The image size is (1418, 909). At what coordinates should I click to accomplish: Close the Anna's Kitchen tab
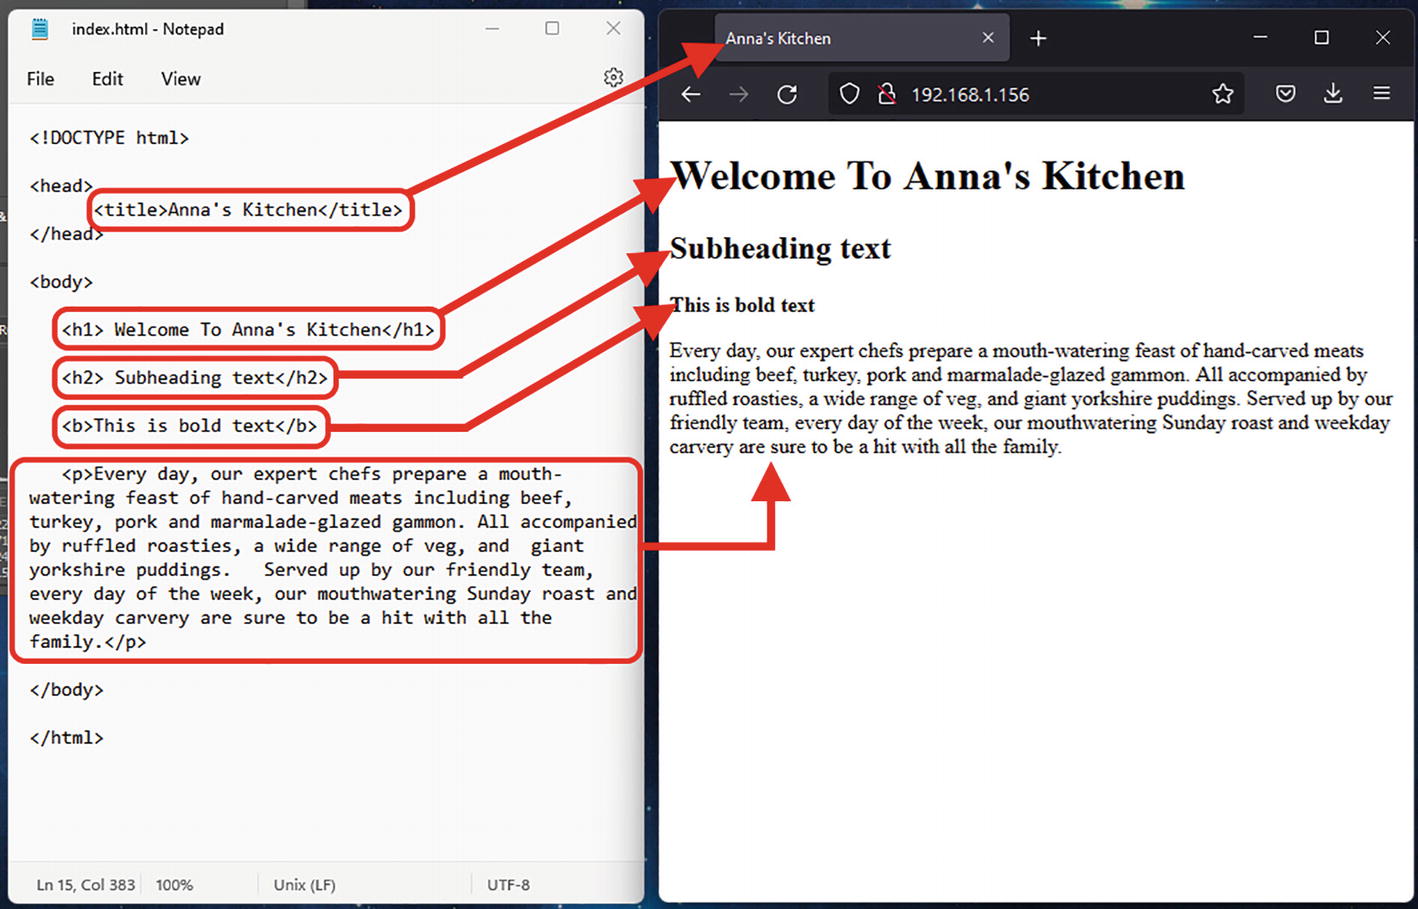(988, 38)
